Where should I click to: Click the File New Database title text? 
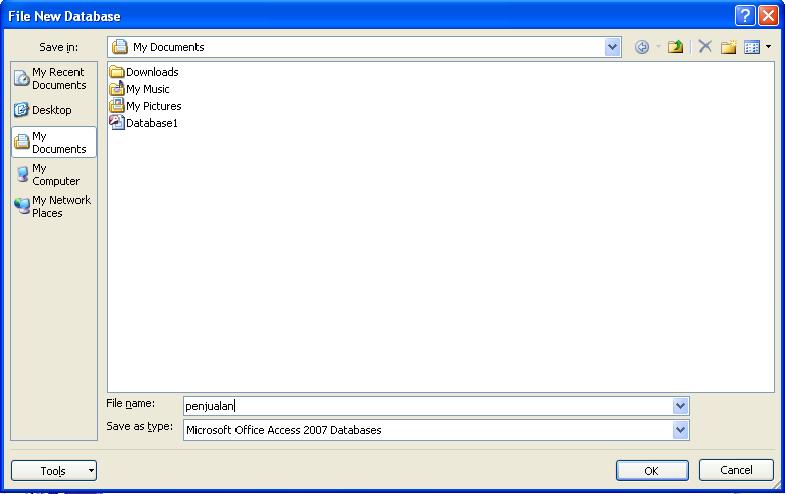[x=64, y=17]
